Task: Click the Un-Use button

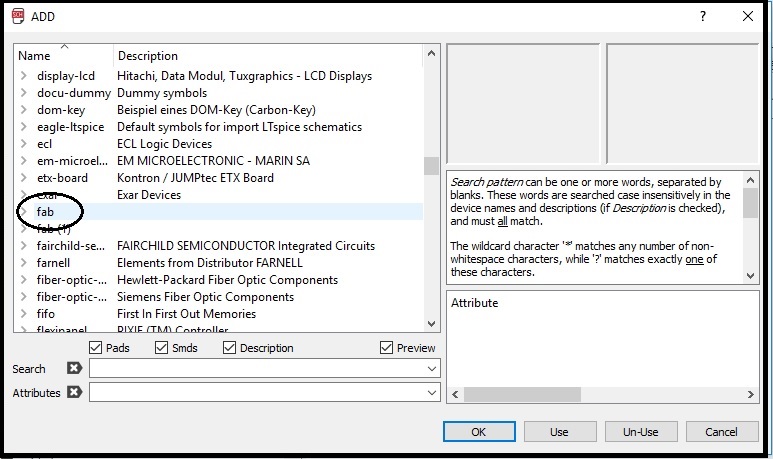Action: coord(640,432)
